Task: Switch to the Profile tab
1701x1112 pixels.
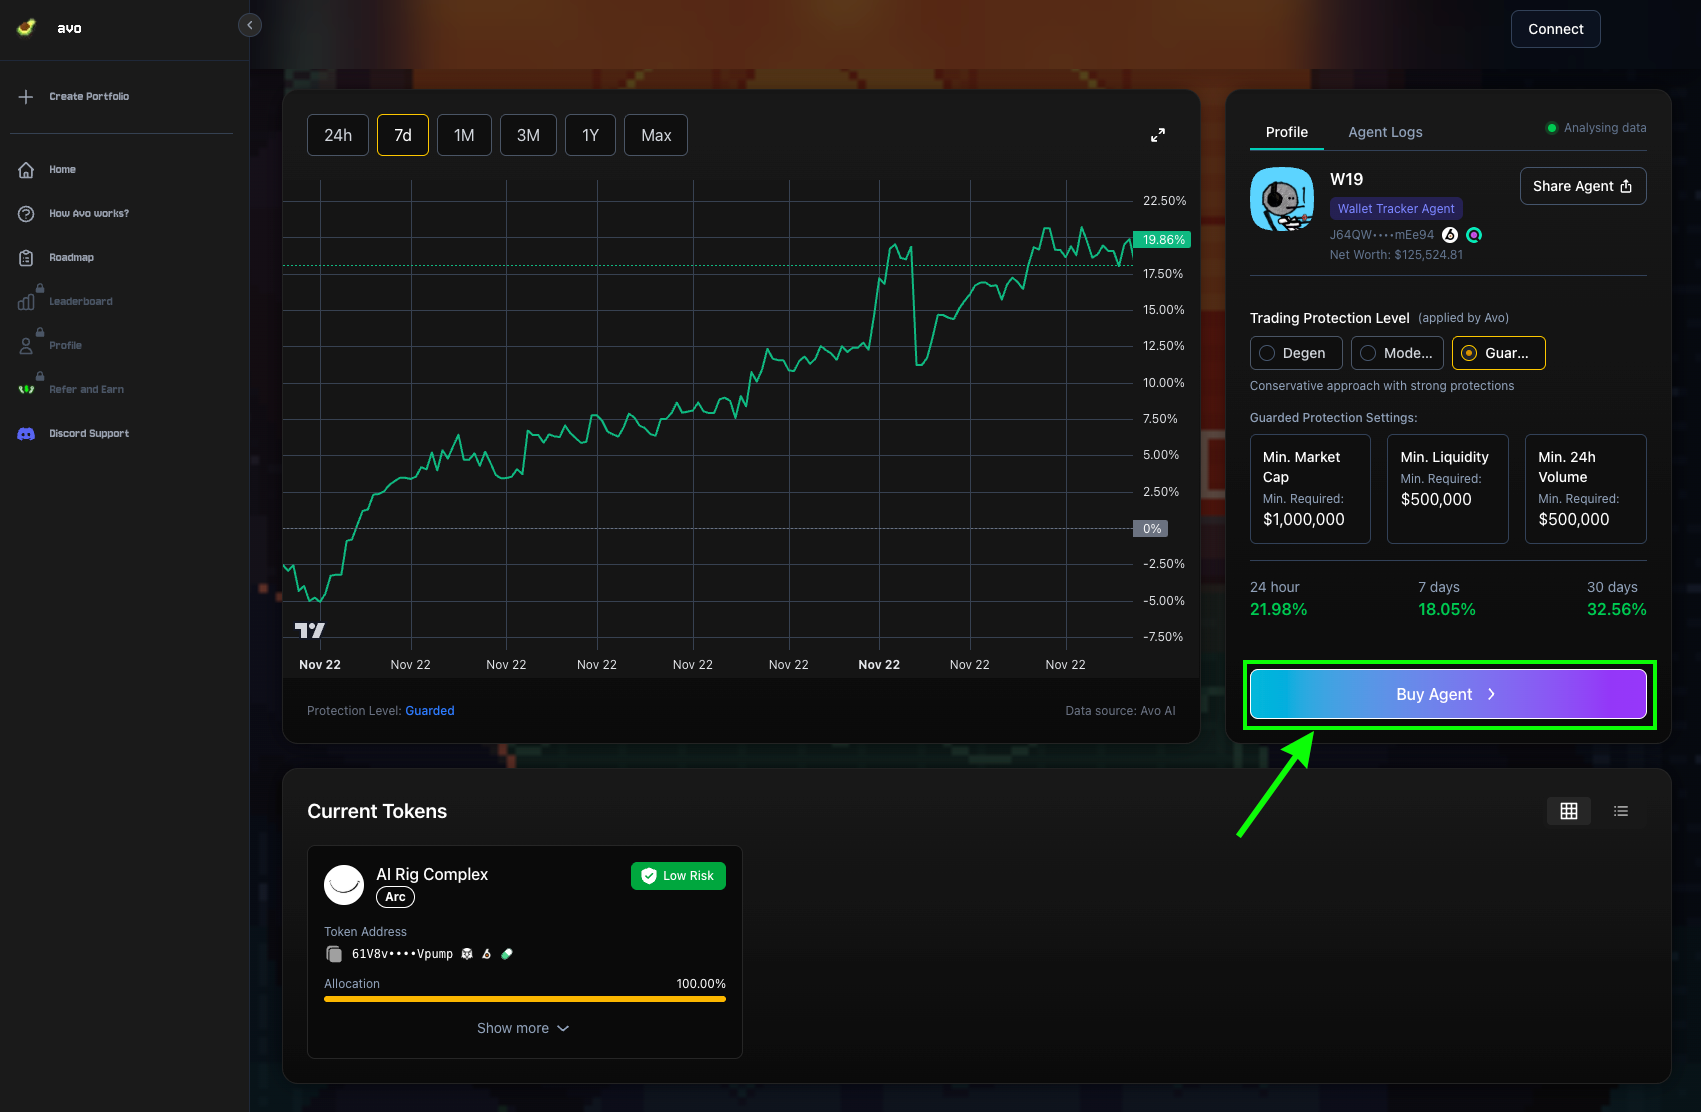Action: 1286,132
